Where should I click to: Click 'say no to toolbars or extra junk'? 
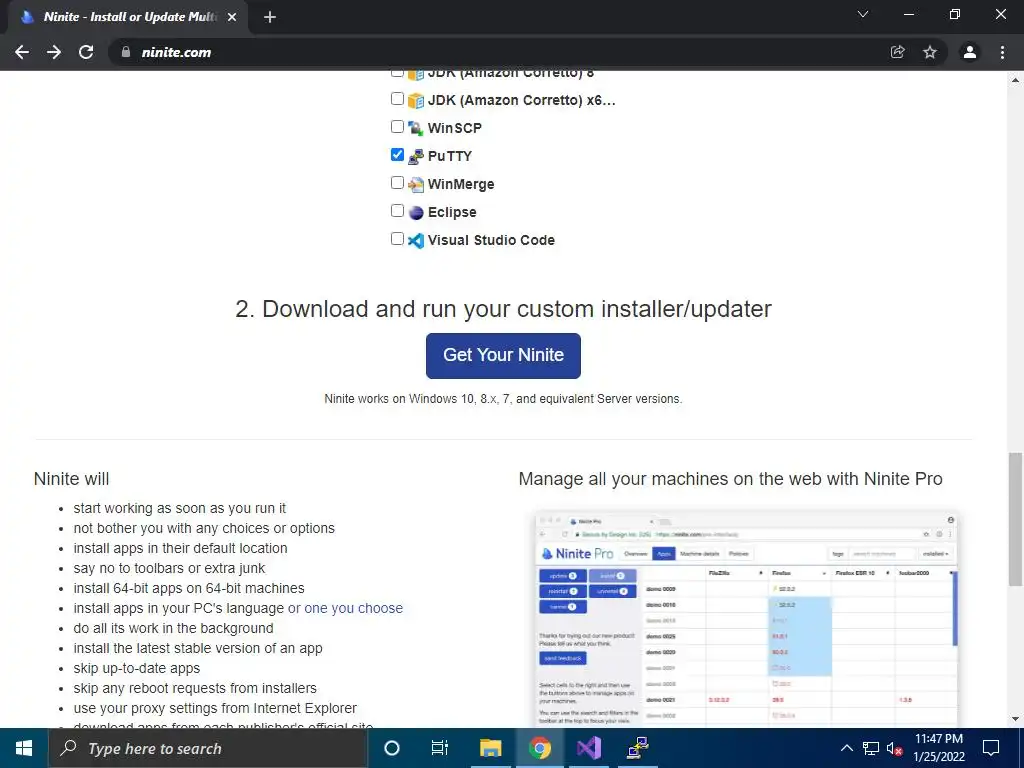tap(169, 568)
